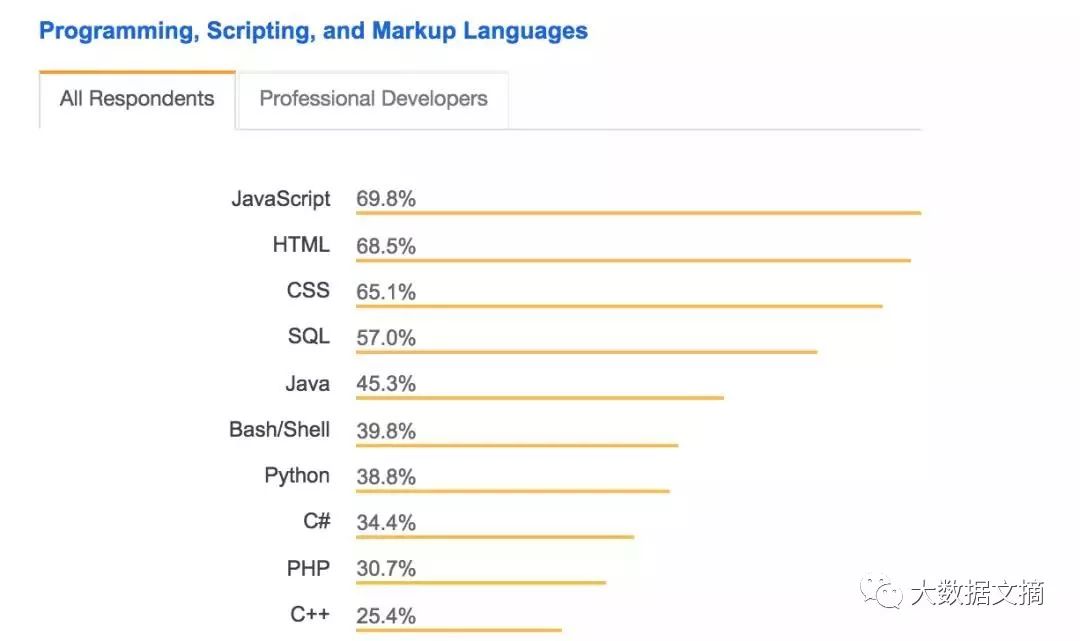The width and height of the screenshot is (1080, 641).
Task: Click the Programming, Scripting, and Markup Languages heading
Action: point(313,31)
